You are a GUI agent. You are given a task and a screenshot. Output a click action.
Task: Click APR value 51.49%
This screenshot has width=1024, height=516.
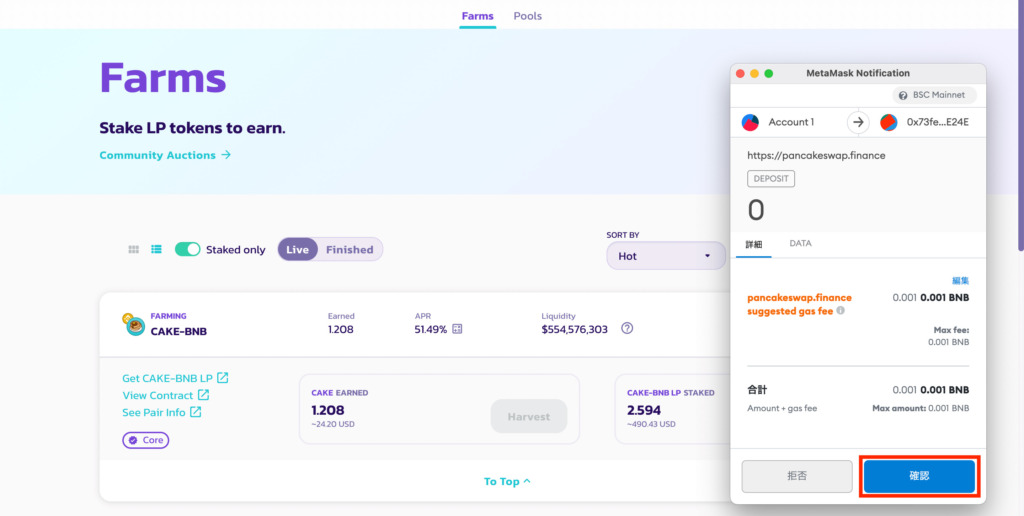pyautogui.click(x=430, y=329)
